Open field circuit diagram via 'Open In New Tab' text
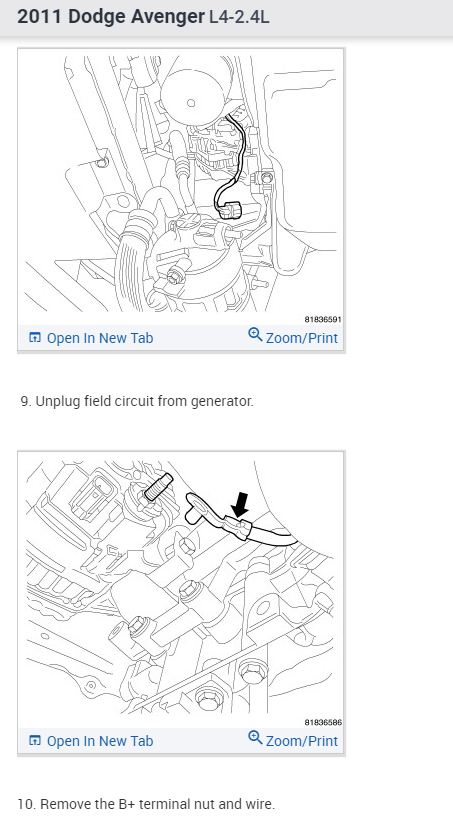The width and height of the screenshot is (453, 839). [x=100, y=338]
